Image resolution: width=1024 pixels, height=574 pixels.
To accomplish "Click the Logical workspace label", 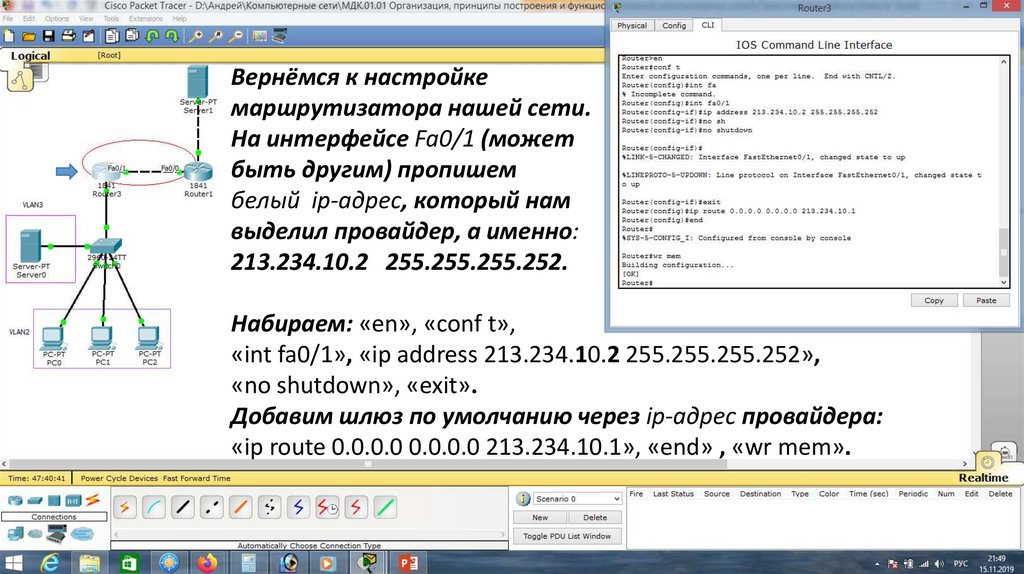I will click(30, 56).
